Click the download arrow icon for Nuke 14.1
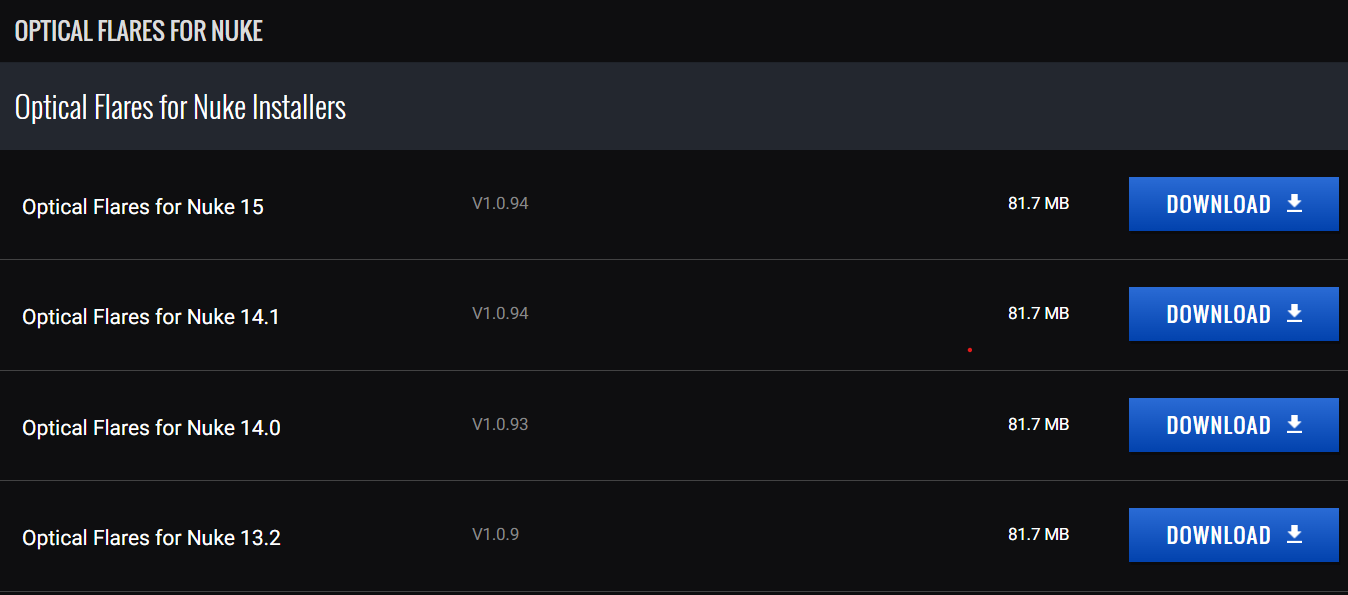This screenshot has width=1348, height=595. [1294, 314]
